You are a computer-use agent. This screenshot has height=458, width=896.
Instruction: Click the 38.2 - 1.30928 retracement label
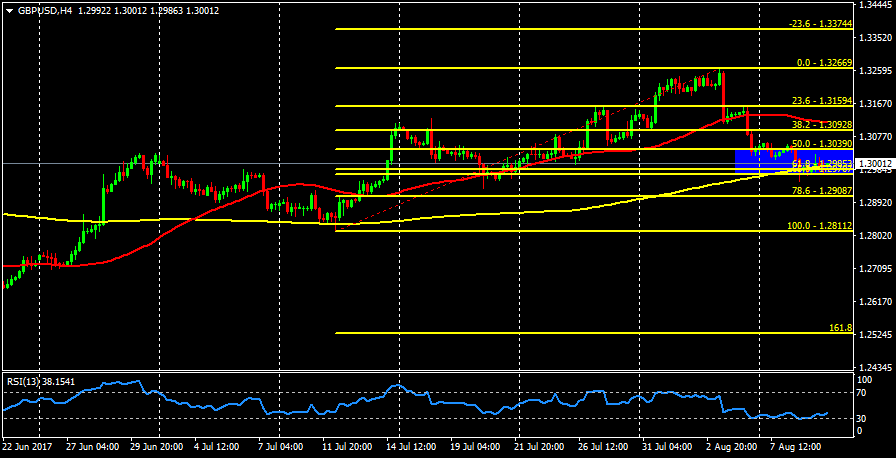(820, 125)
